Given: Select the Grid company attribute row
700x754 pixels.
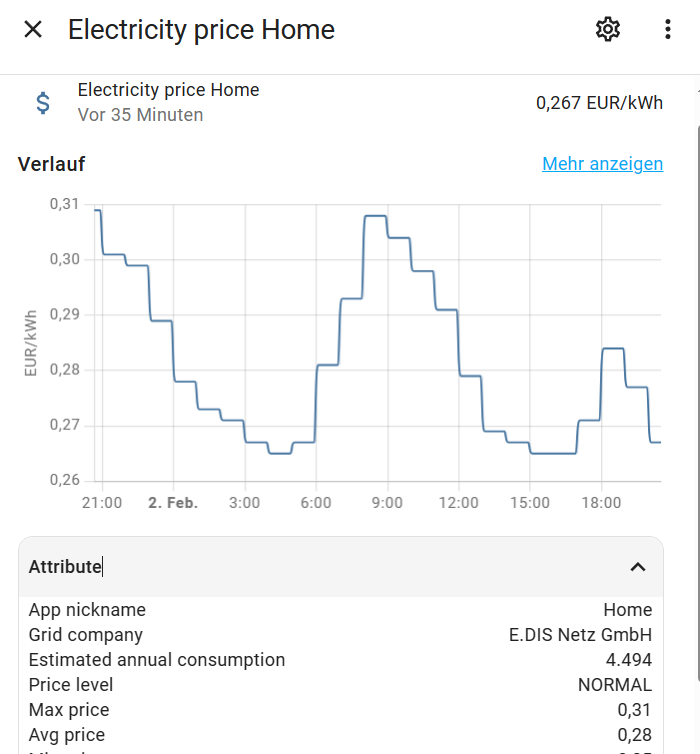Looking at the screenshot, I should [340, 635].
